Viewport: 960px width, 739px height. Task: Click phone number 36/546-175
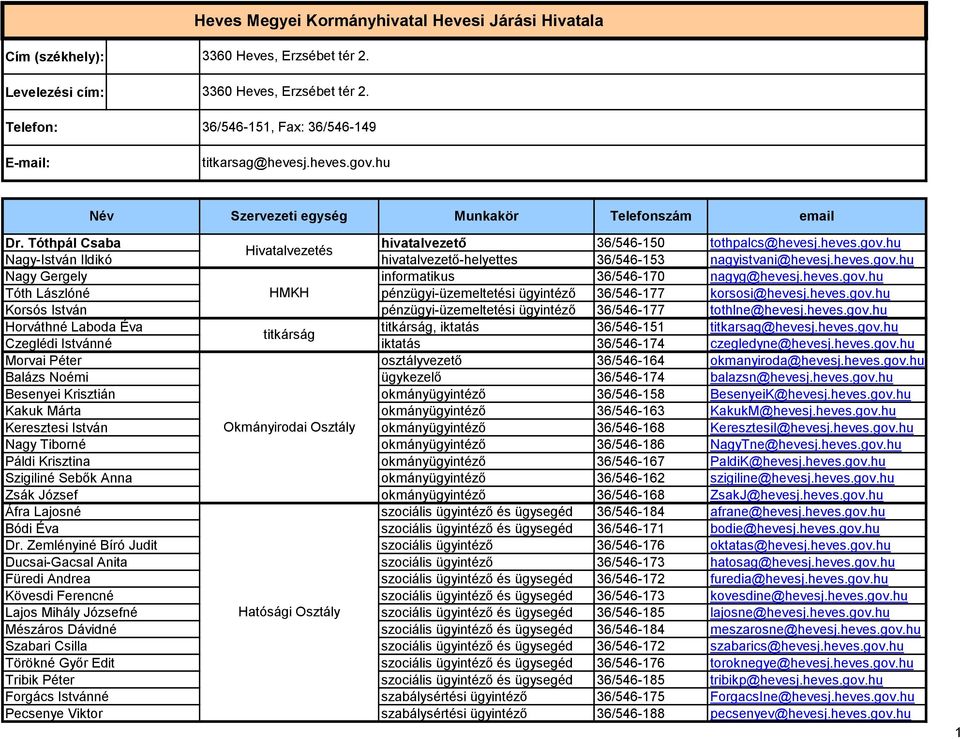[631, 697]
